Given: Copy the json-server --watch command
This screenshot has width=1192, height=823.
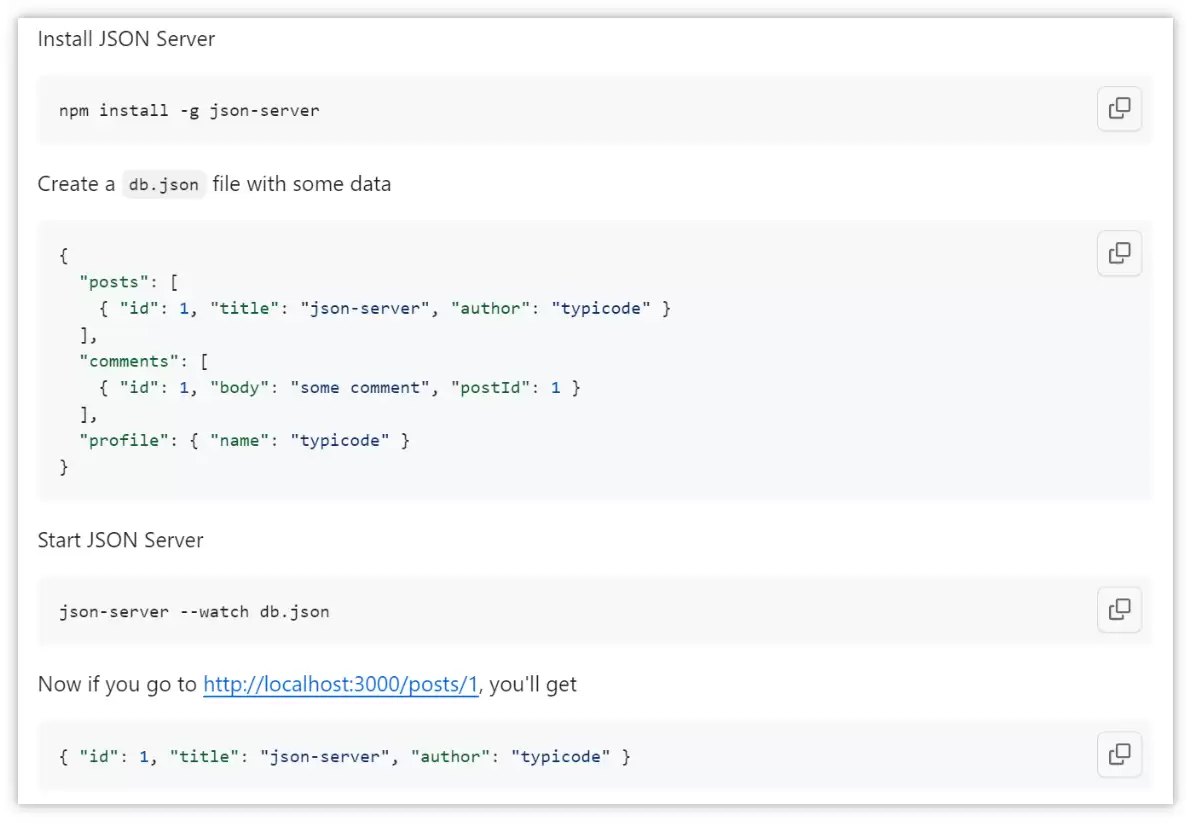Looking at the screenshot, I should point(1119,609).
